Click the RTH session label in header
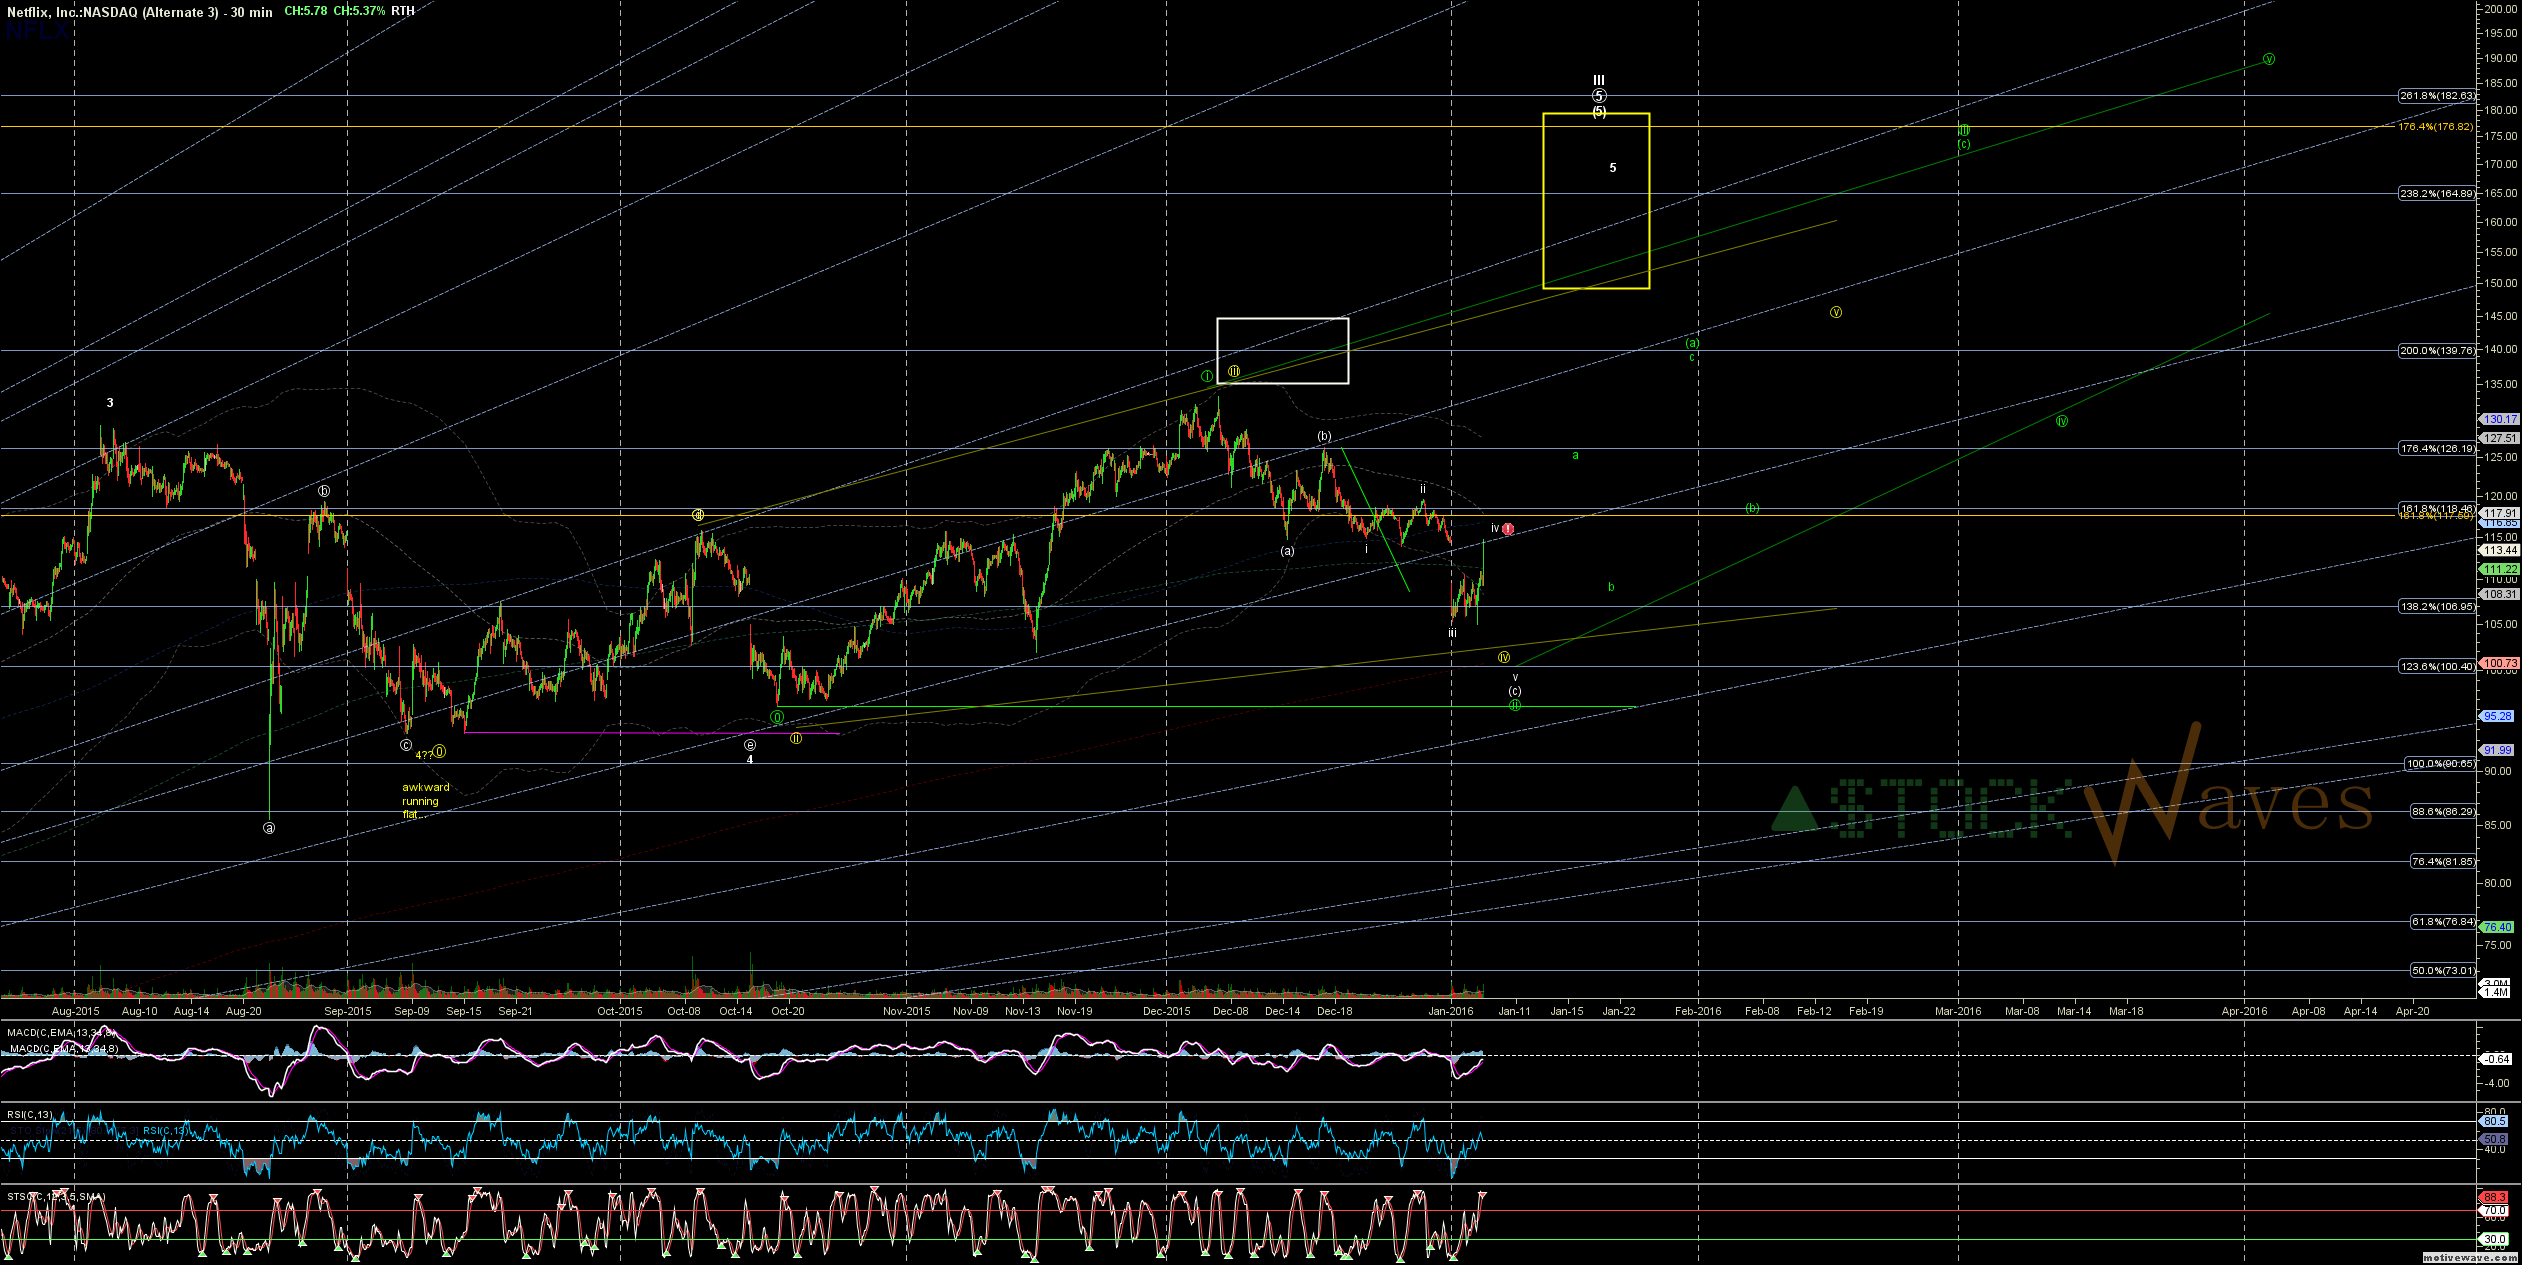The height and width of the screenshot is (1265, 2522). point(403,11)
